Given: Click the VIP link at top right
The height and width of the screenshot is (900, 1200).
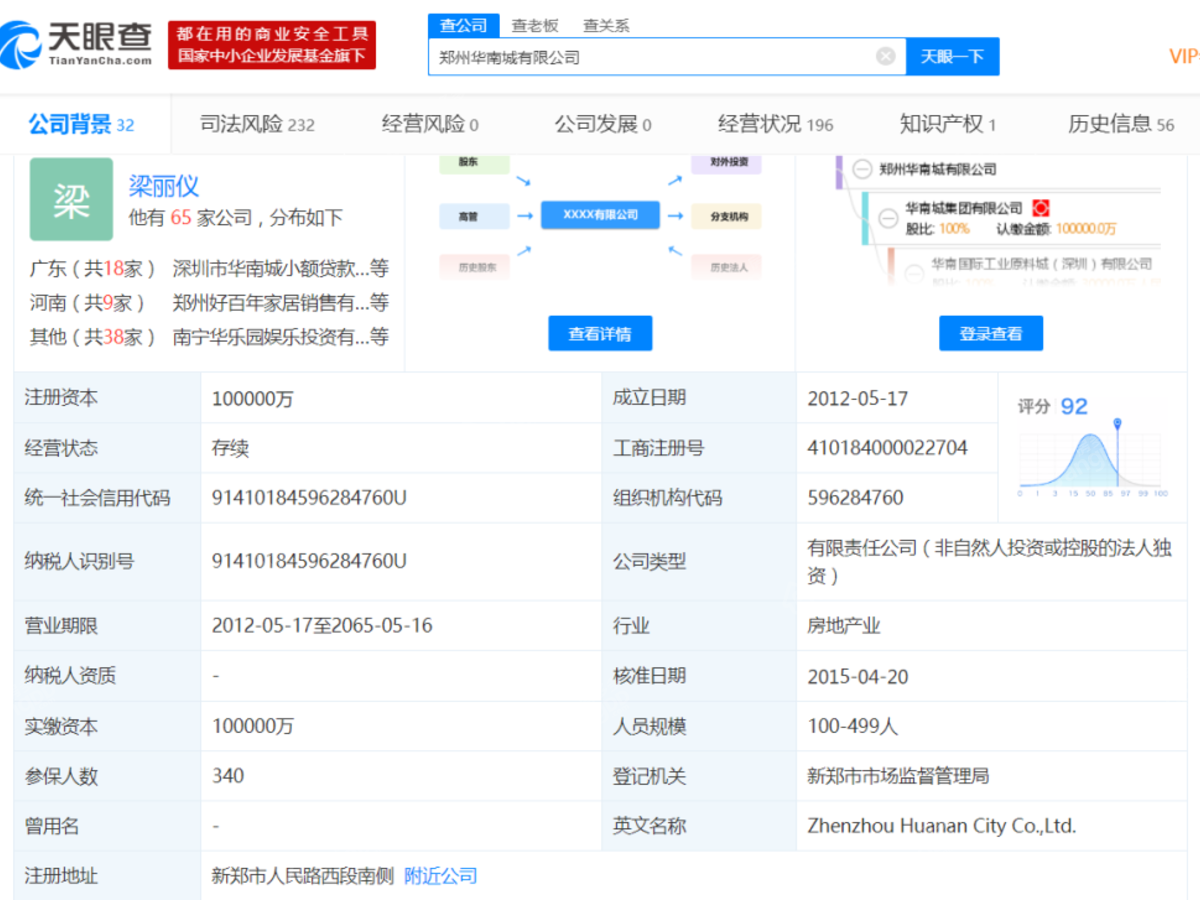Looking at the screenshot, I should [1184, 57].
